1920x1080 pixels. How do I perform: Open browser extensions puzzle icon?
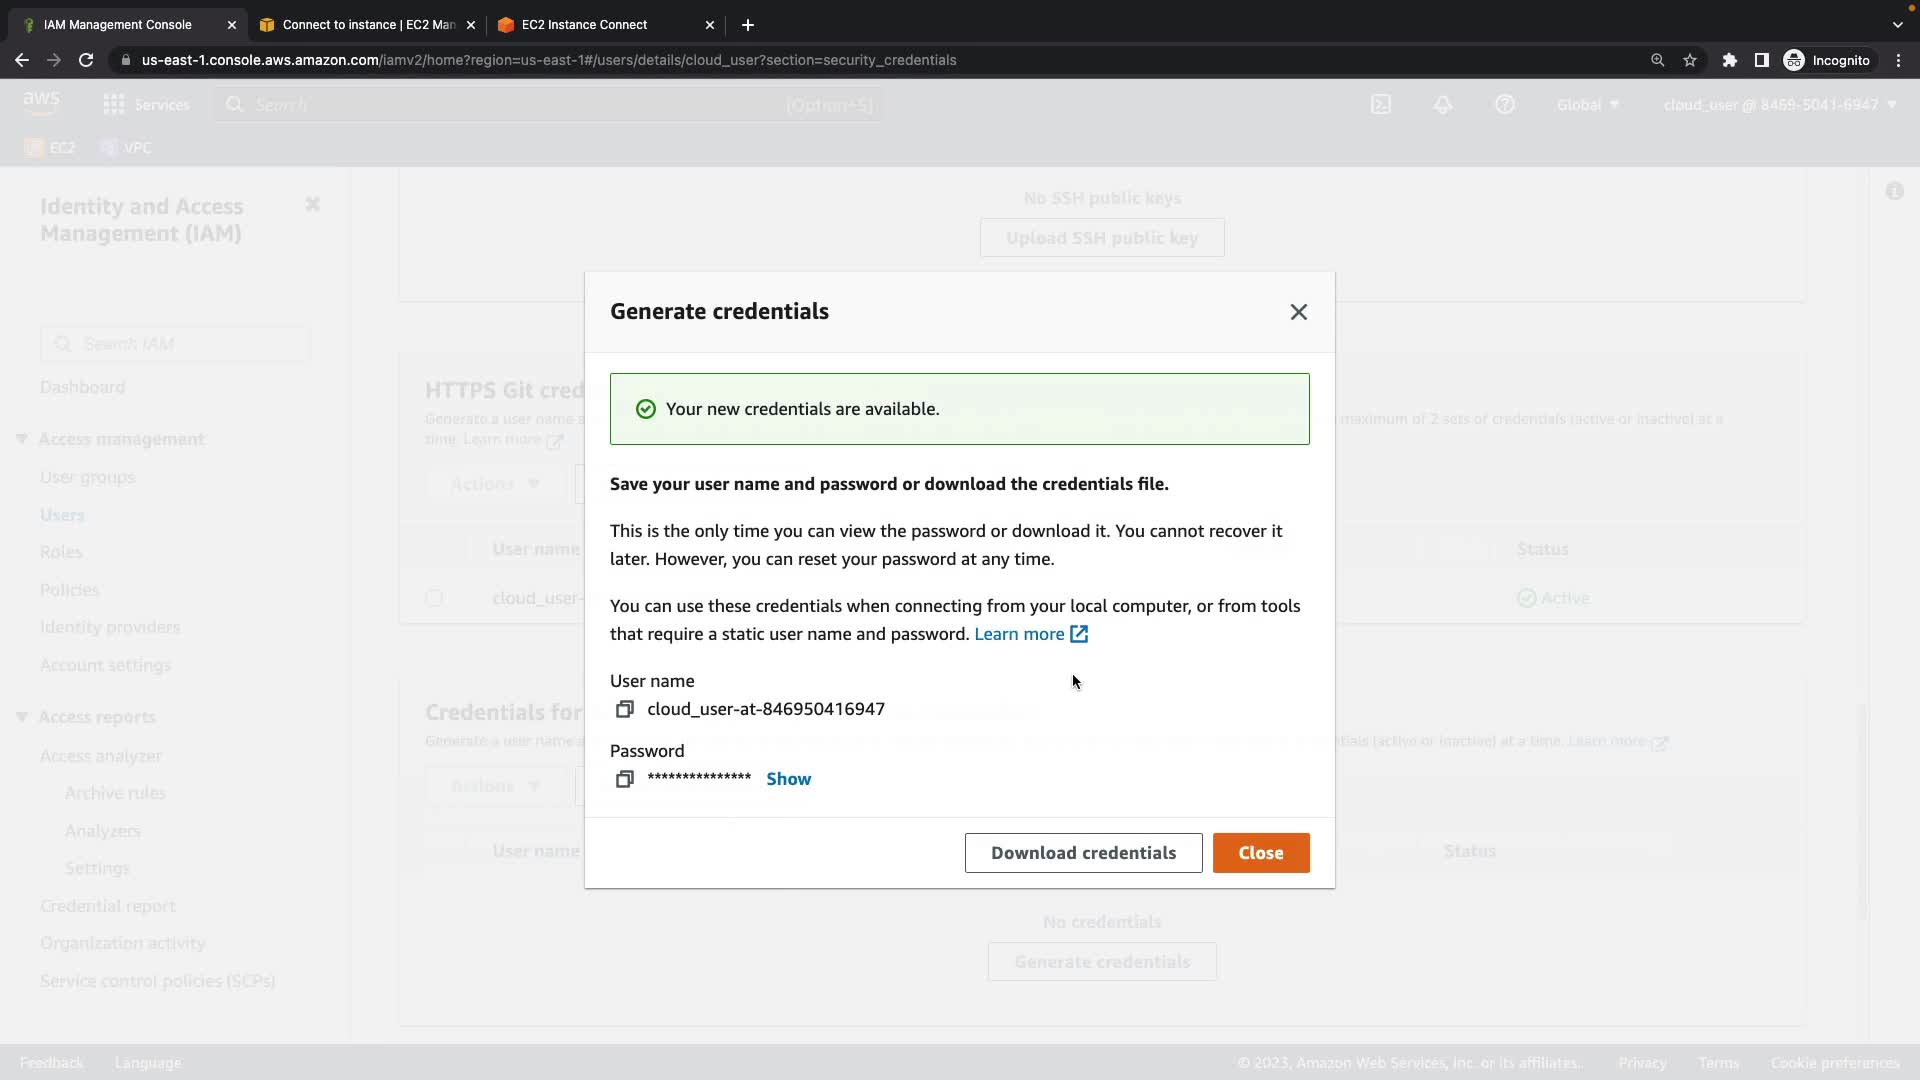(1729, 60)
